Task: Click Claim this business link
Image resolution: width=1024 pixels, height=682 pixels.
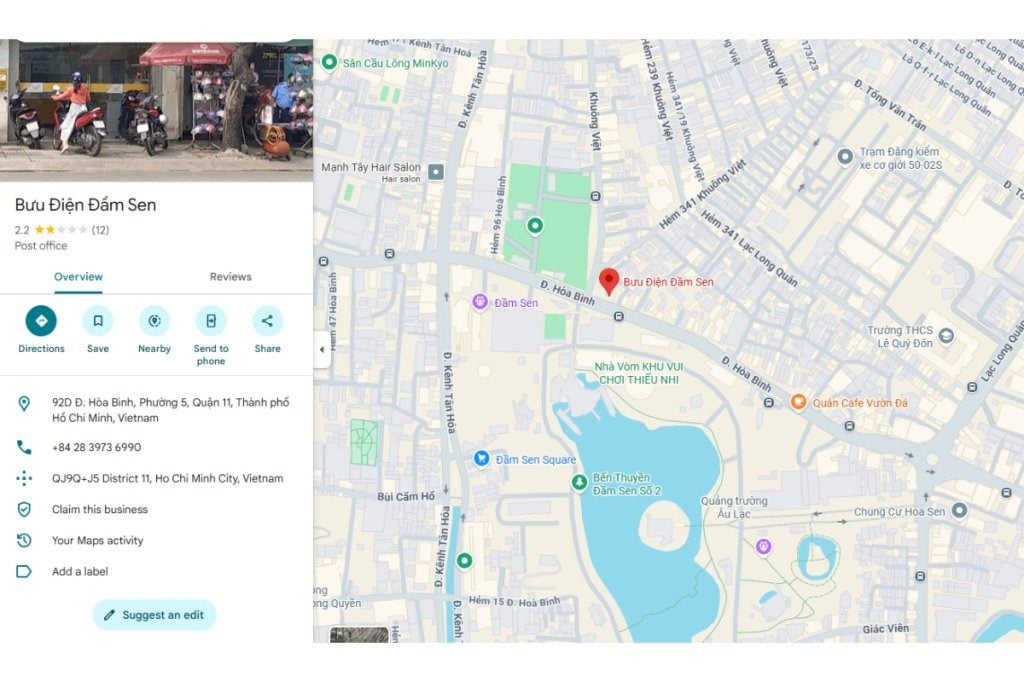Action: [x=100, y=510]
